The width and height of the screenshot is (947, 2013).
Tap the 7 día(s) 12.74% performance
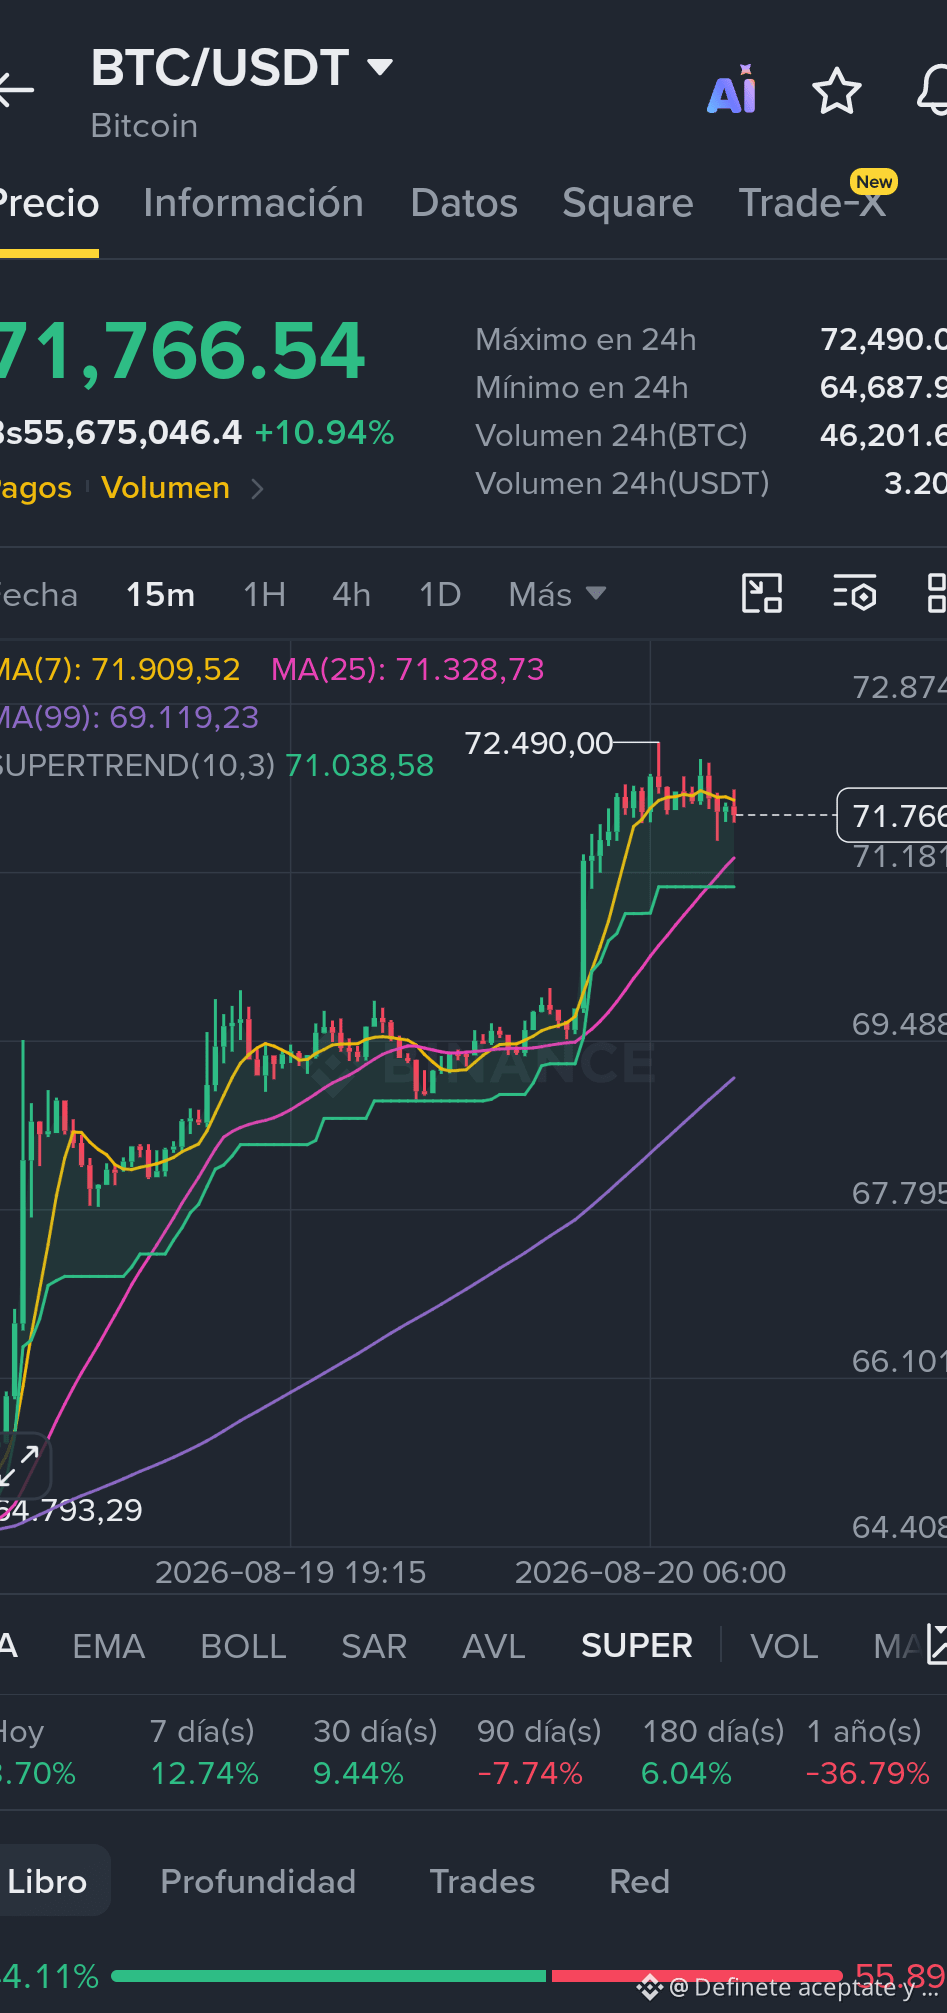click(x=204, y=1752)
